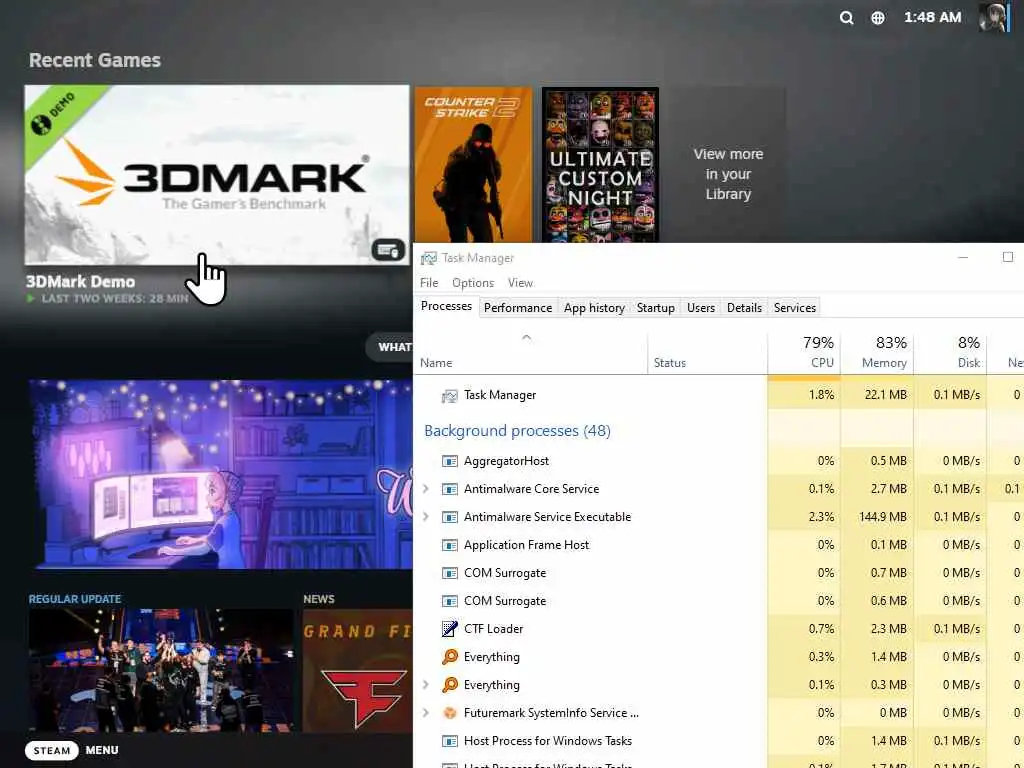Click the What's New pill button

(x=390, y=347)
